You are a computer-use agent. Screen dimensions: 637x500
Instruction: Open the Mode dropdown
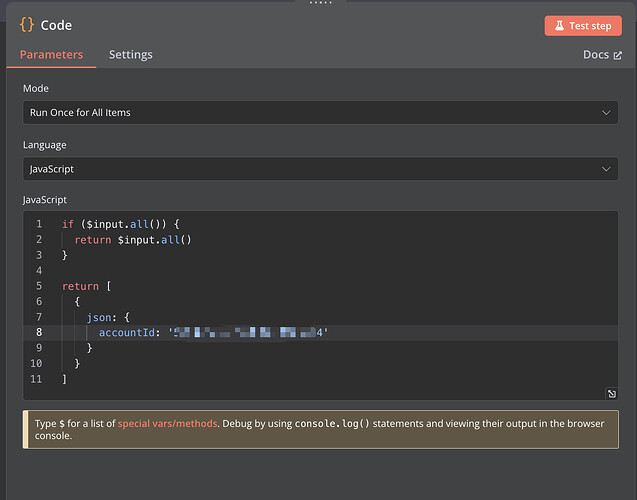coord(320,113)
